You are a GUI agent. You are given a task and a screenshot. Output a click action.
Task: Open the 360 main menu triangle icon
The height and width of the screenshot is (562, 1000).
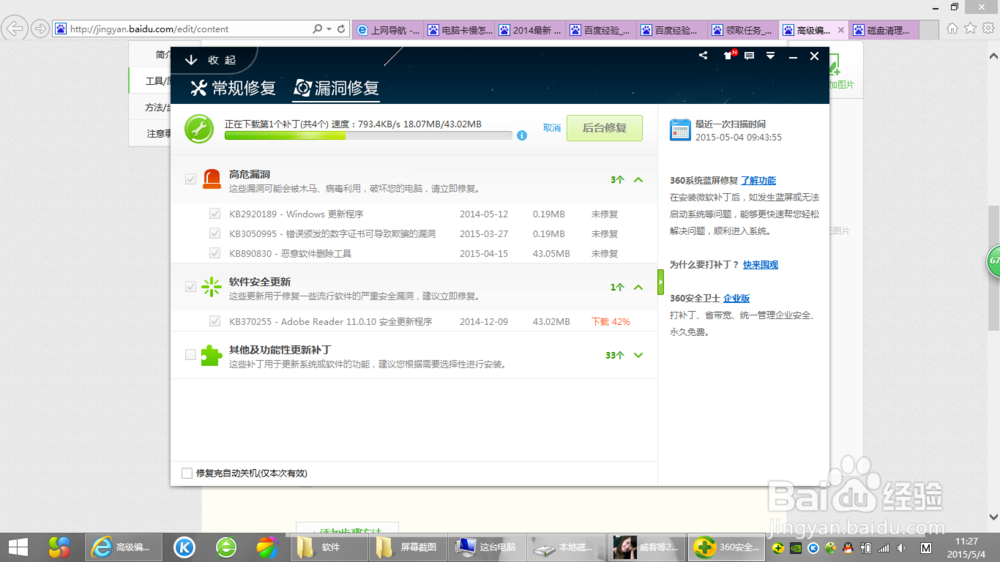click(770, 56)
